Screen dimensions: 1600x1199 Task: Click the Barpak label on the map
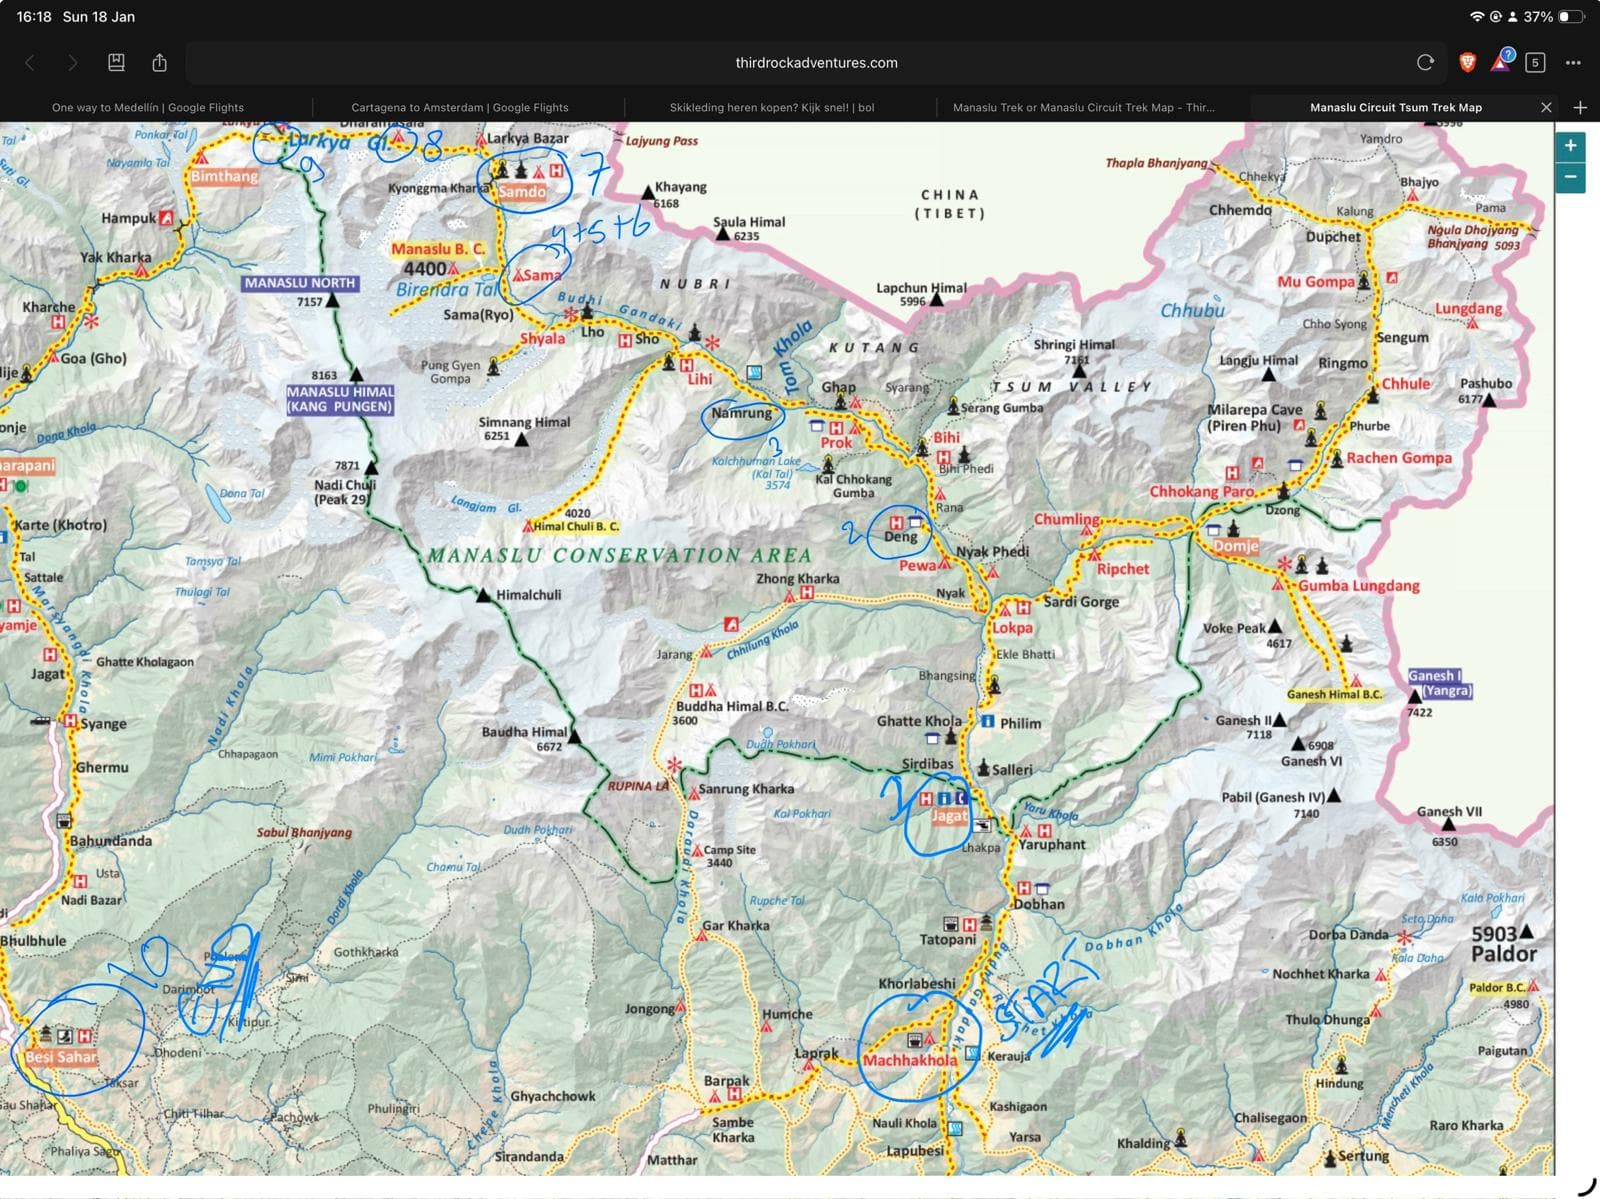pos(726,1081)
